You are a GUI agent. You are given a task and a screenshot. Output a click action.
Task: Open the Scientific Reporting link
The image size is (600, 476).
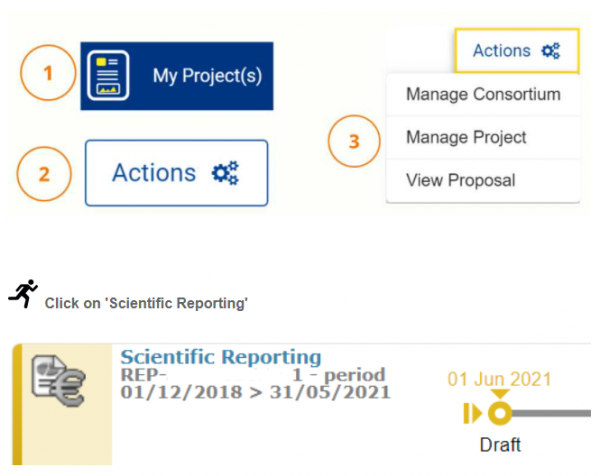point(221,357)
